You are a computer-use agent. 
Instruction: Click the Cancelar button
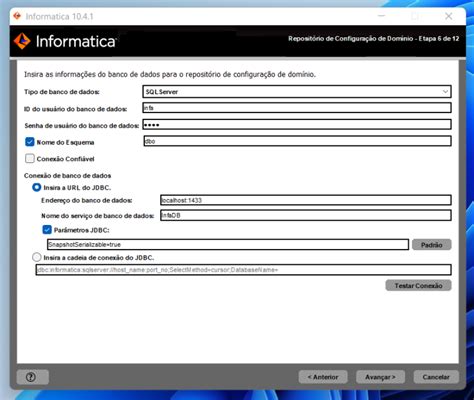[436, 377]
